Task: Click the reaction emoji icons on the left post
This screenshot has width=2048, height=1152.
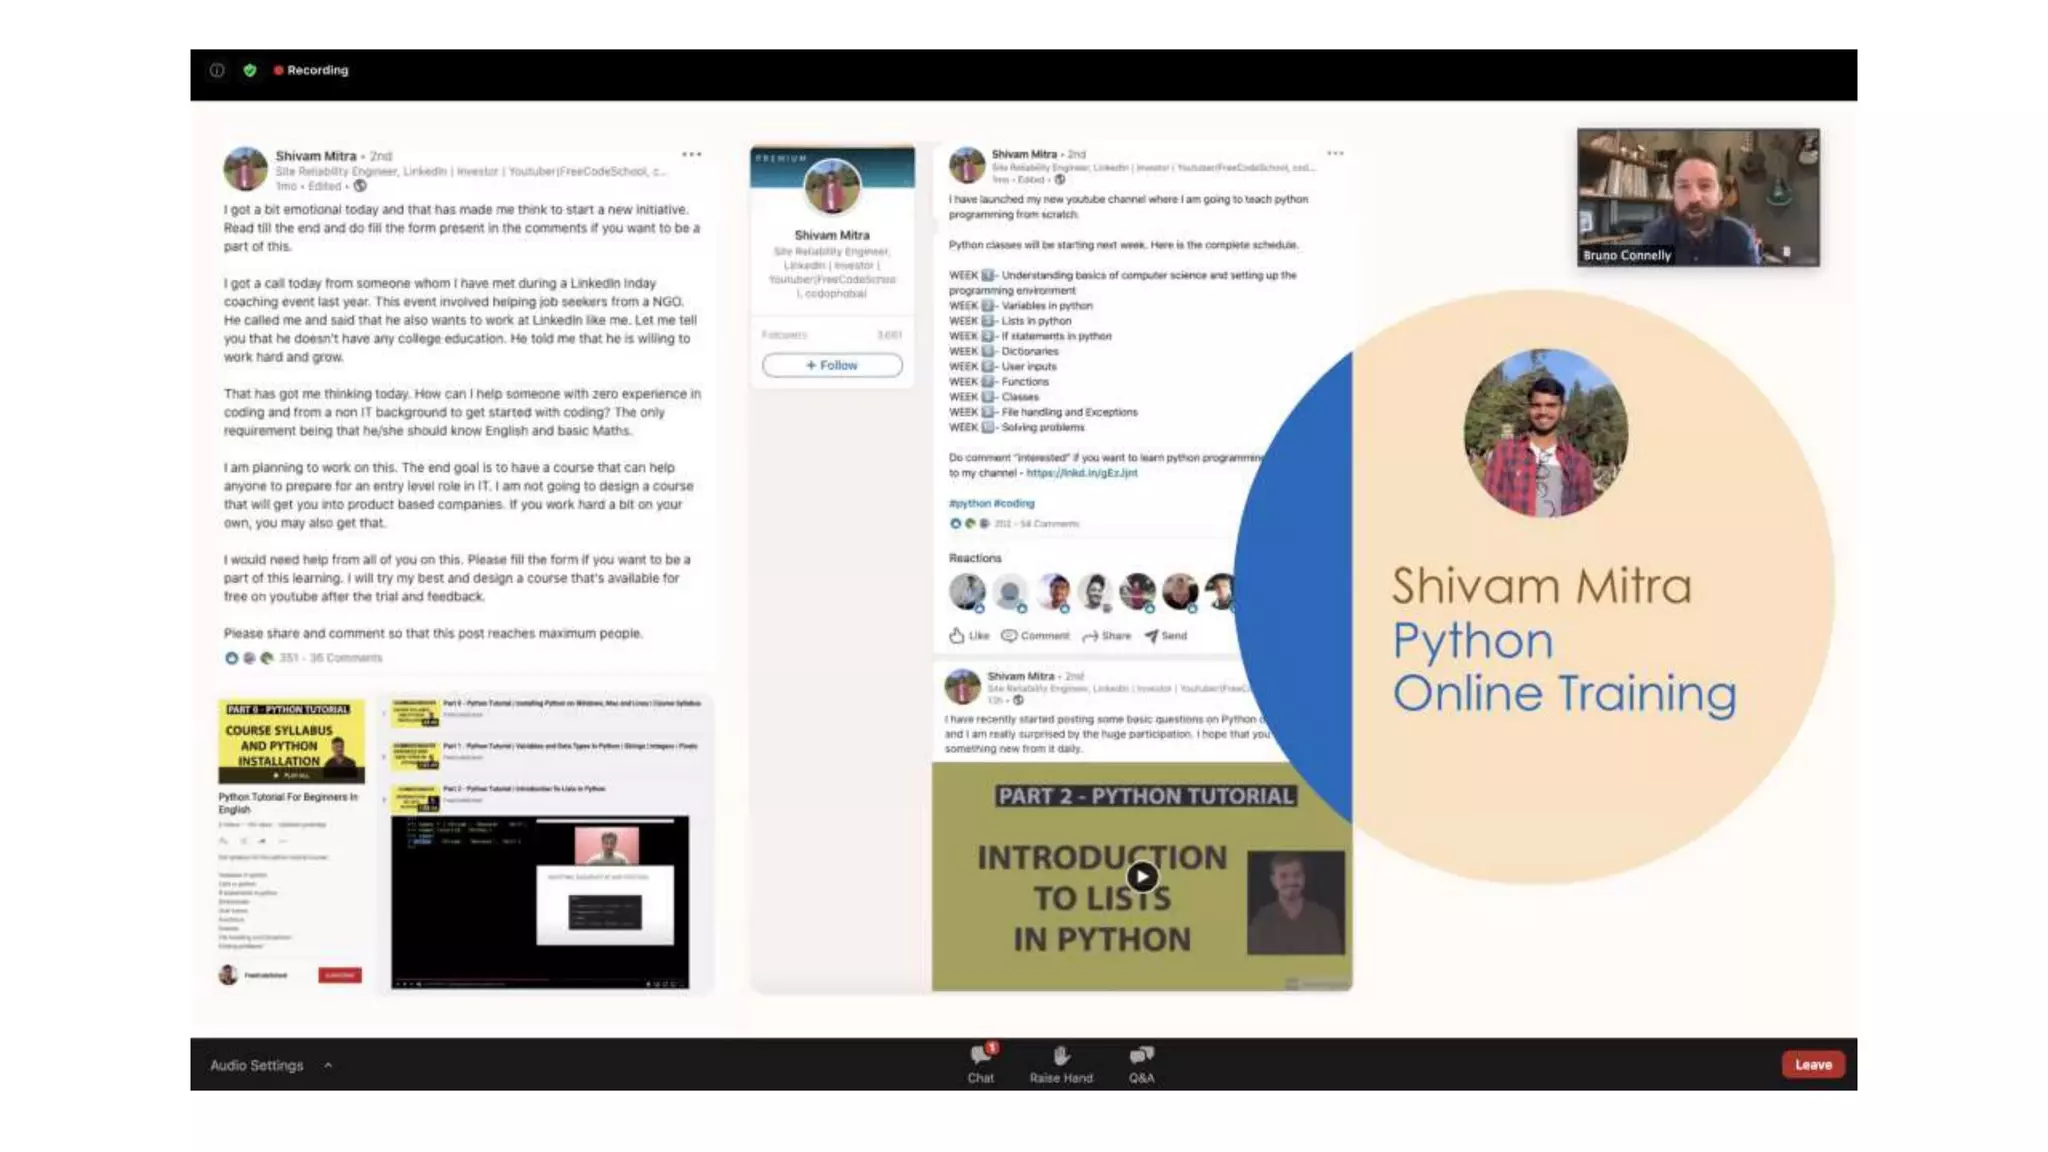Action: coord(249,658)
